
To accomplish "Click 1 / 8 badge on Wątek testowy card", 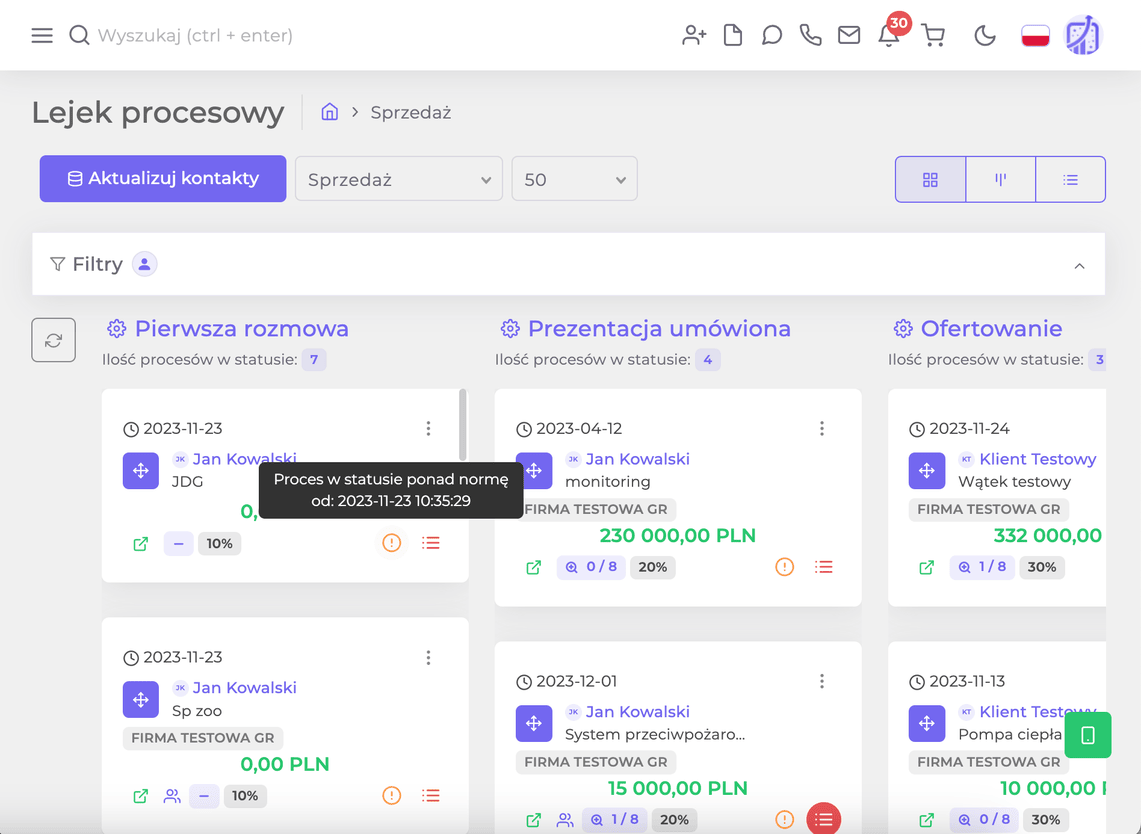I will pos(982,567).
